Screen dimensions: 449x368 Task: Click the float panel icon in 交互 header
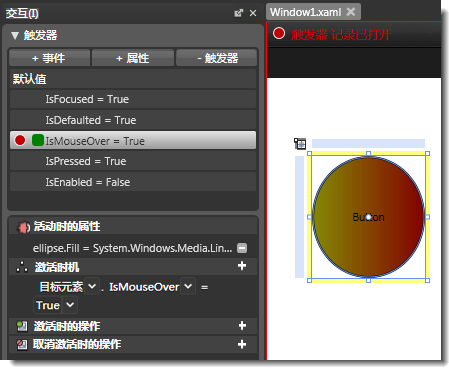click(238, 13)
